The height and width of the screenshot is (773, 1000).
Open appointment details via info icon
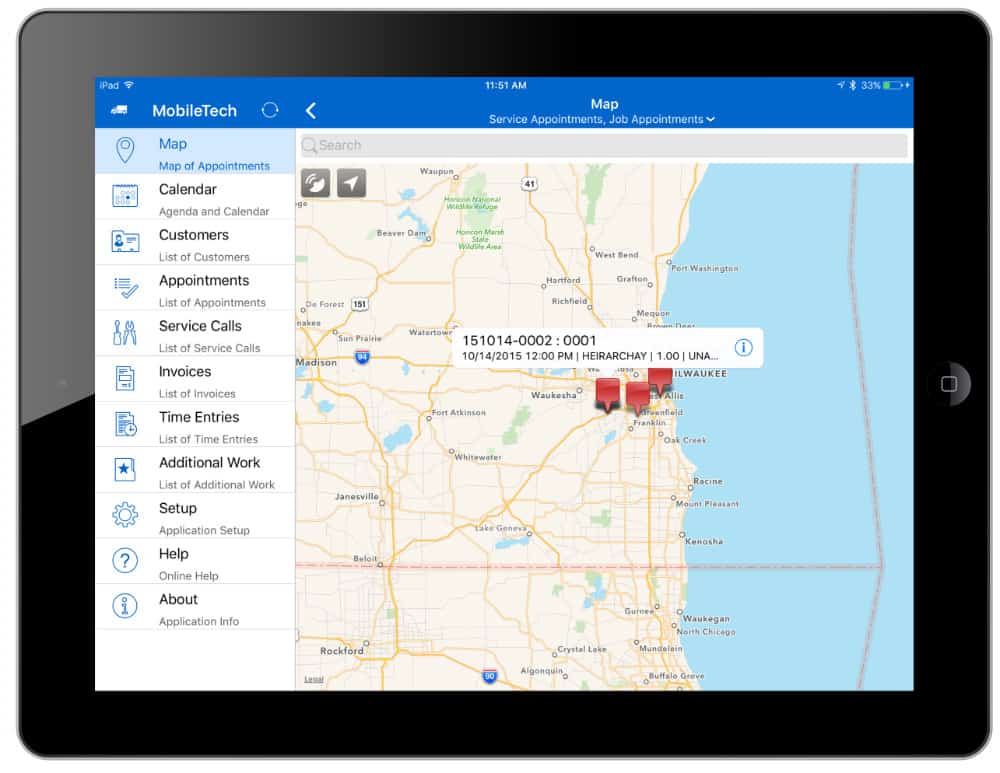click(x=743, y=347)
